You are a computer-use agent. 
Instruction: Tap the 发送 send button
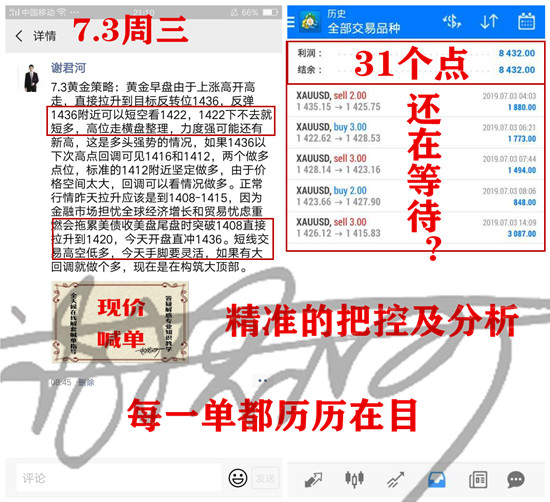[266, 478]
